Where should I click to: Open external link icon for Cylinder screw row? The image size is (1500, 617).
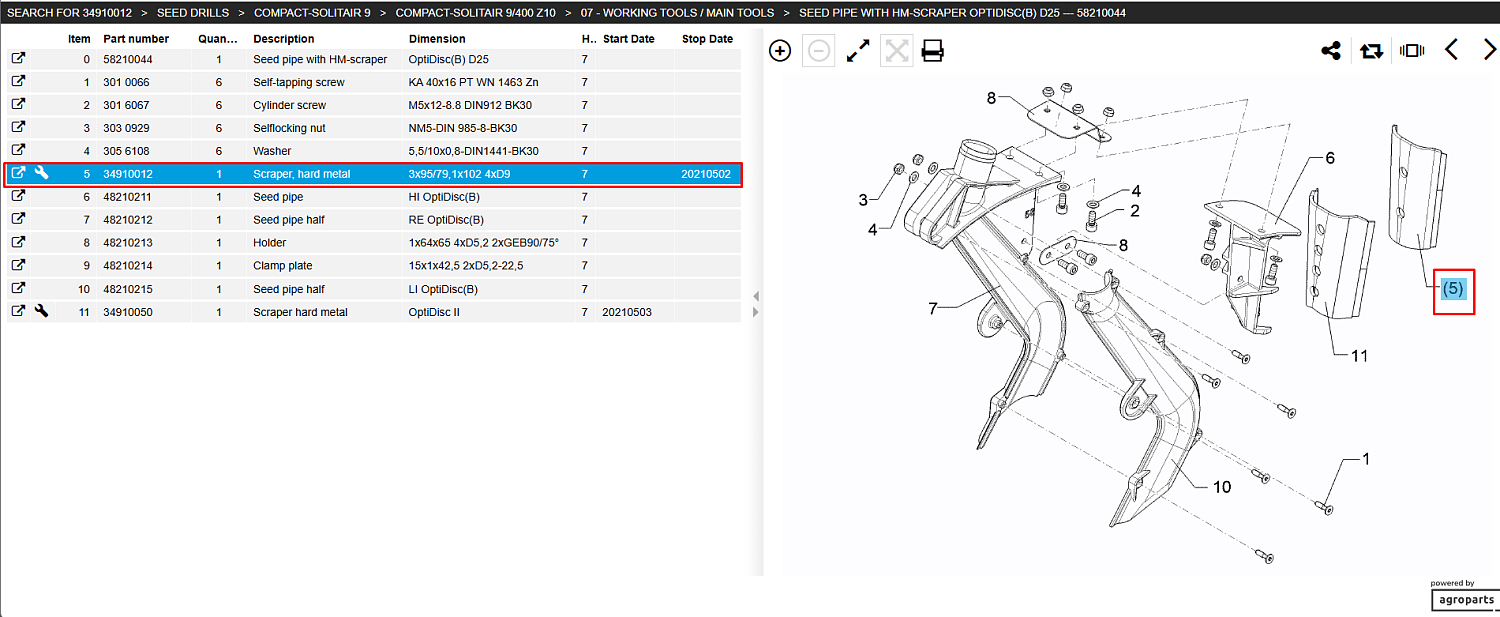pyautogui.click(x=18, y=105)
